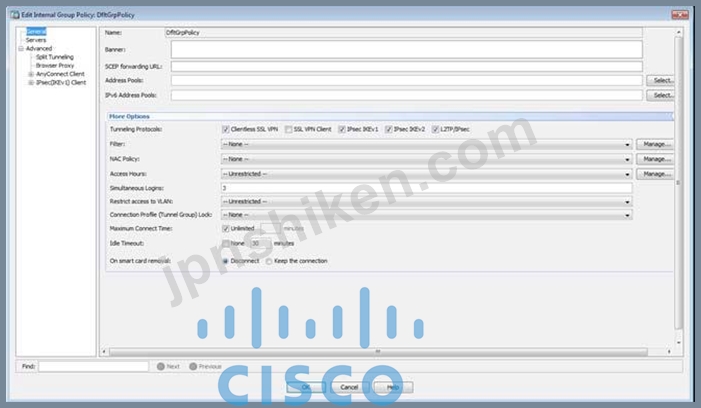The image size is (701, 408).
Task: Toggle Idle Timeout None checkbox
Action: 226,244
